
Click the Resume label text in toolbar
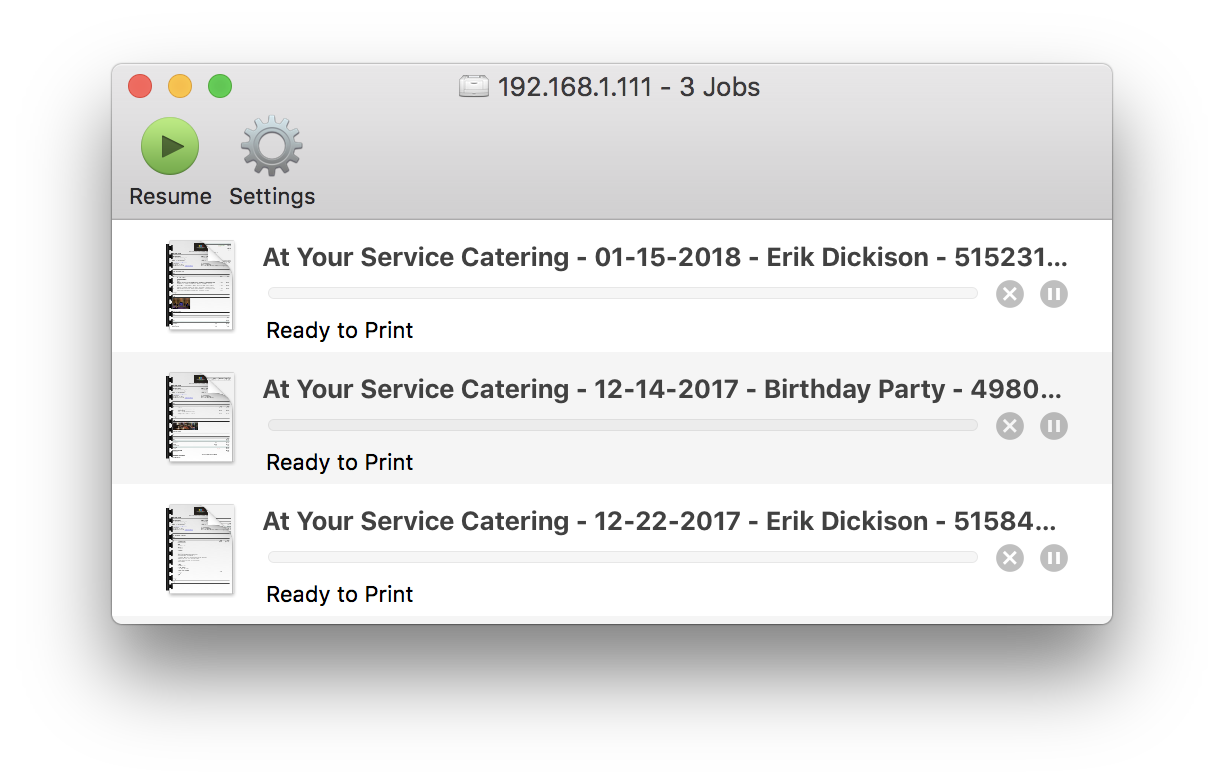click(x=170, y=196)
